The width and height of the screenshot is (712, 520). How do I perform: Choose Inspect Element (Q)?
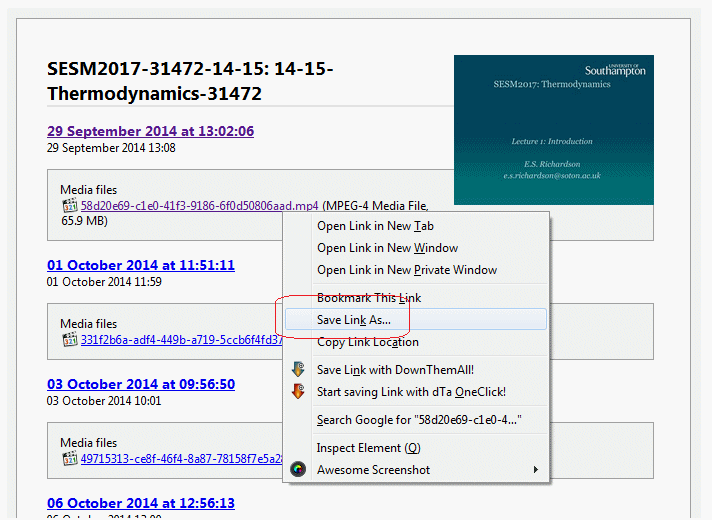[368, 448]
